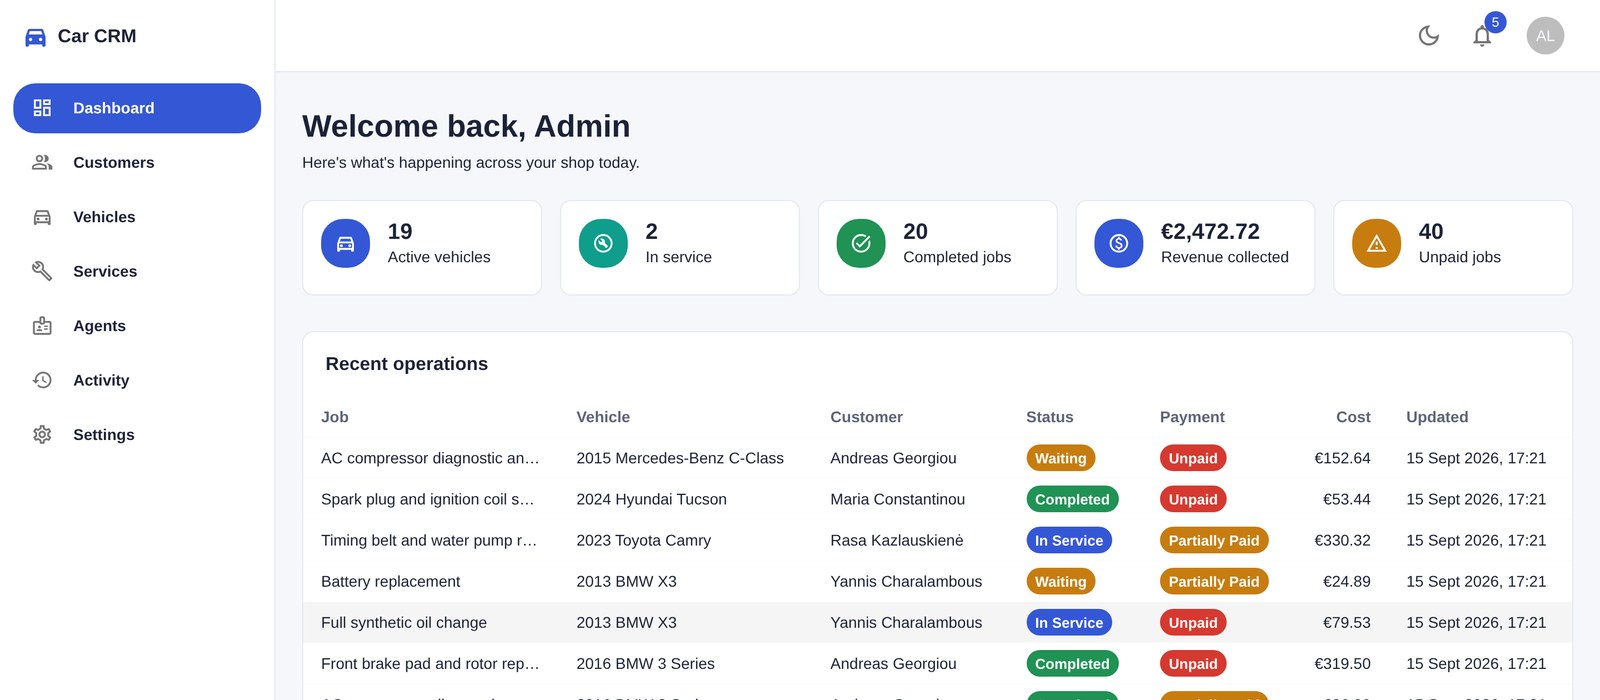Click the Updated column header
The image size is (1600, 700).
tap(1437, 417)
